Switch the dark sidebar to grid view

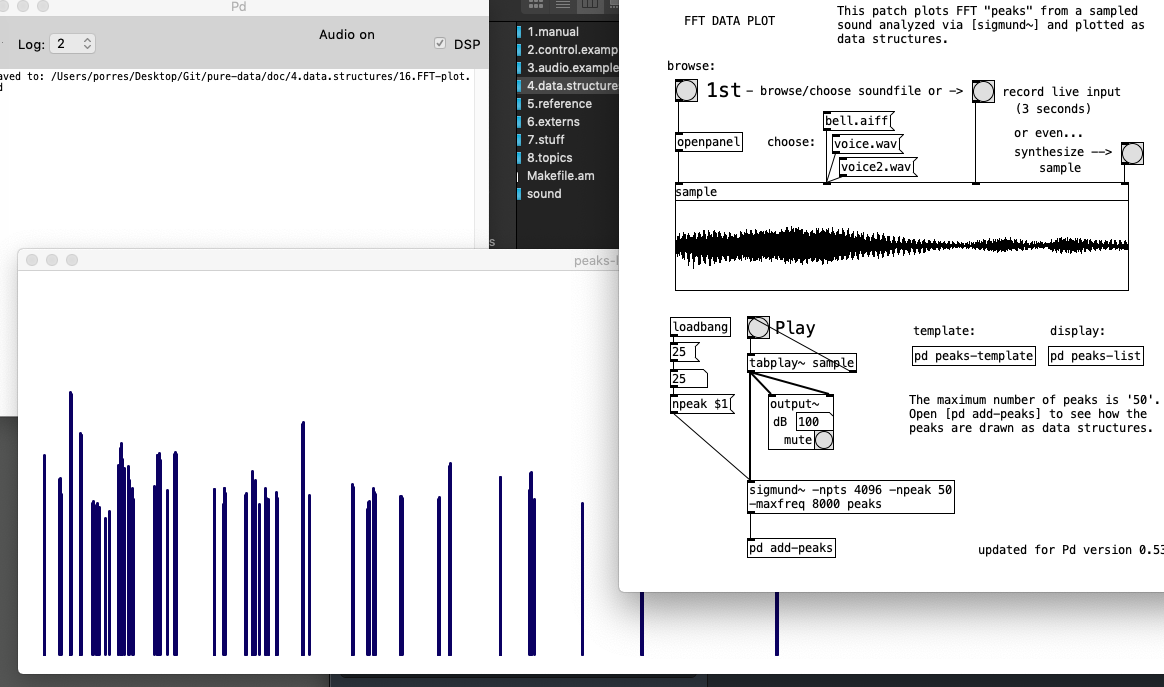(x=535, y=5)
